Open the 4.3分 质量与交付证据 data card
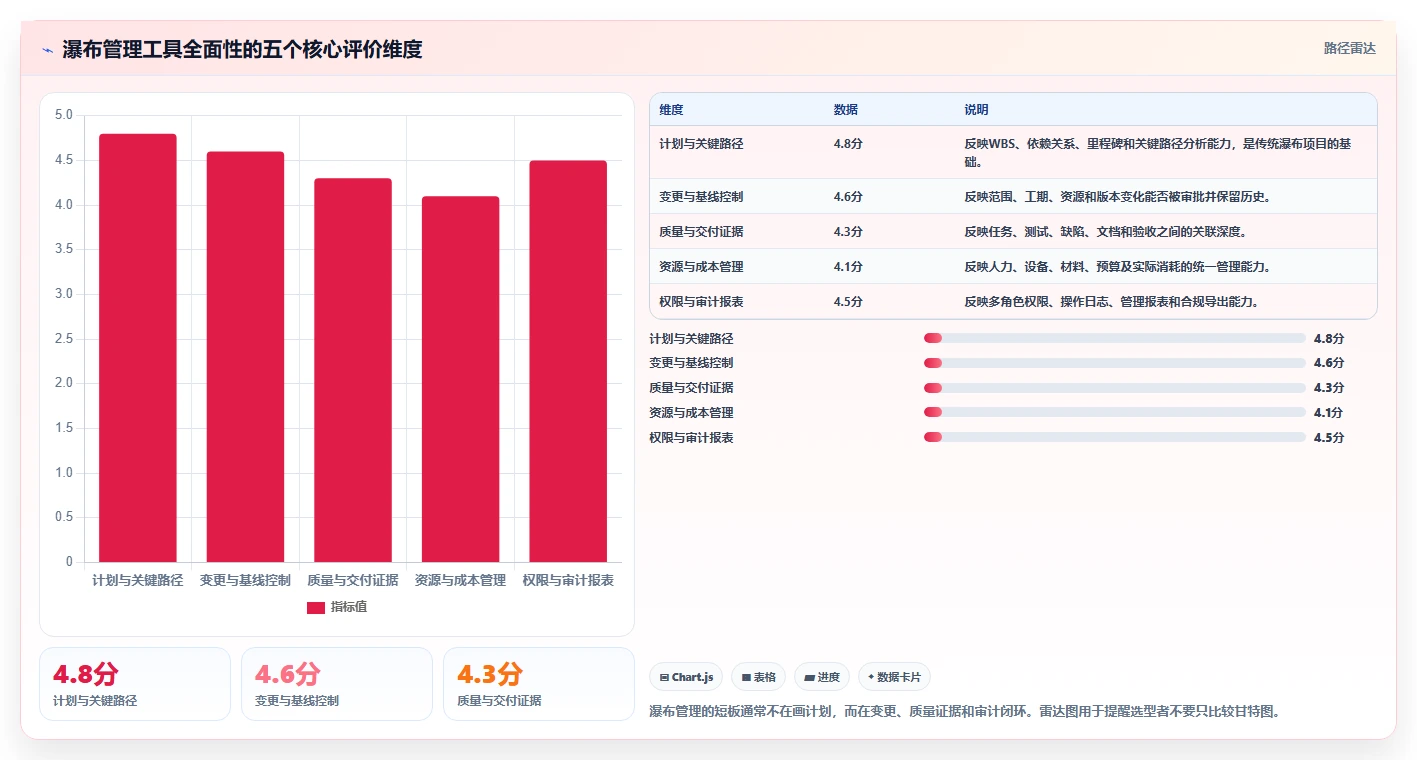 pos(539,684)
